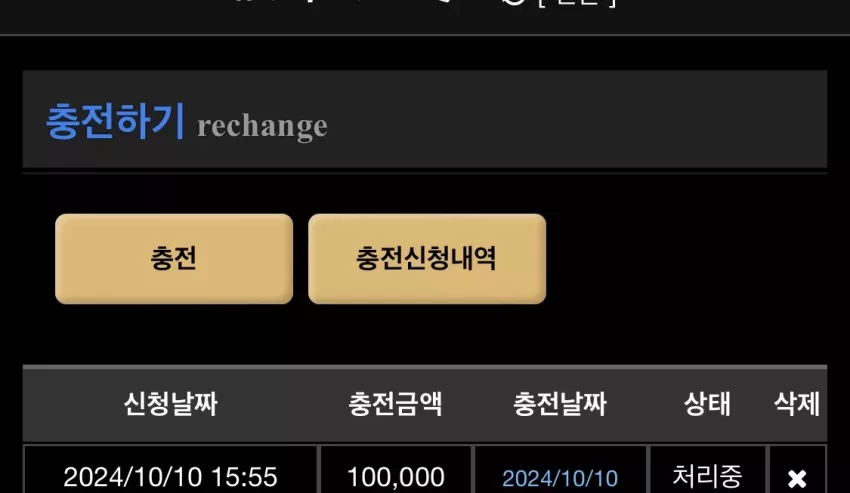Sort by the 신청날짜 column header
This screenshot has height=493, width=850.
click(171, 404)
